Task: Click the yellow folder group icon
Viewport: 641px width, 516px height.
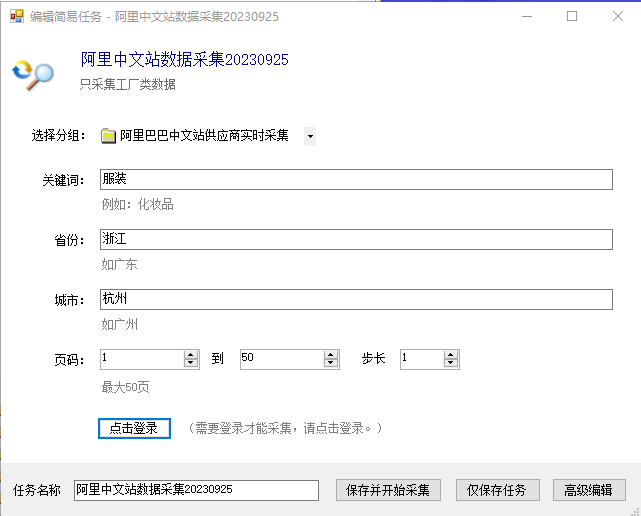Action: coord(108,136)
